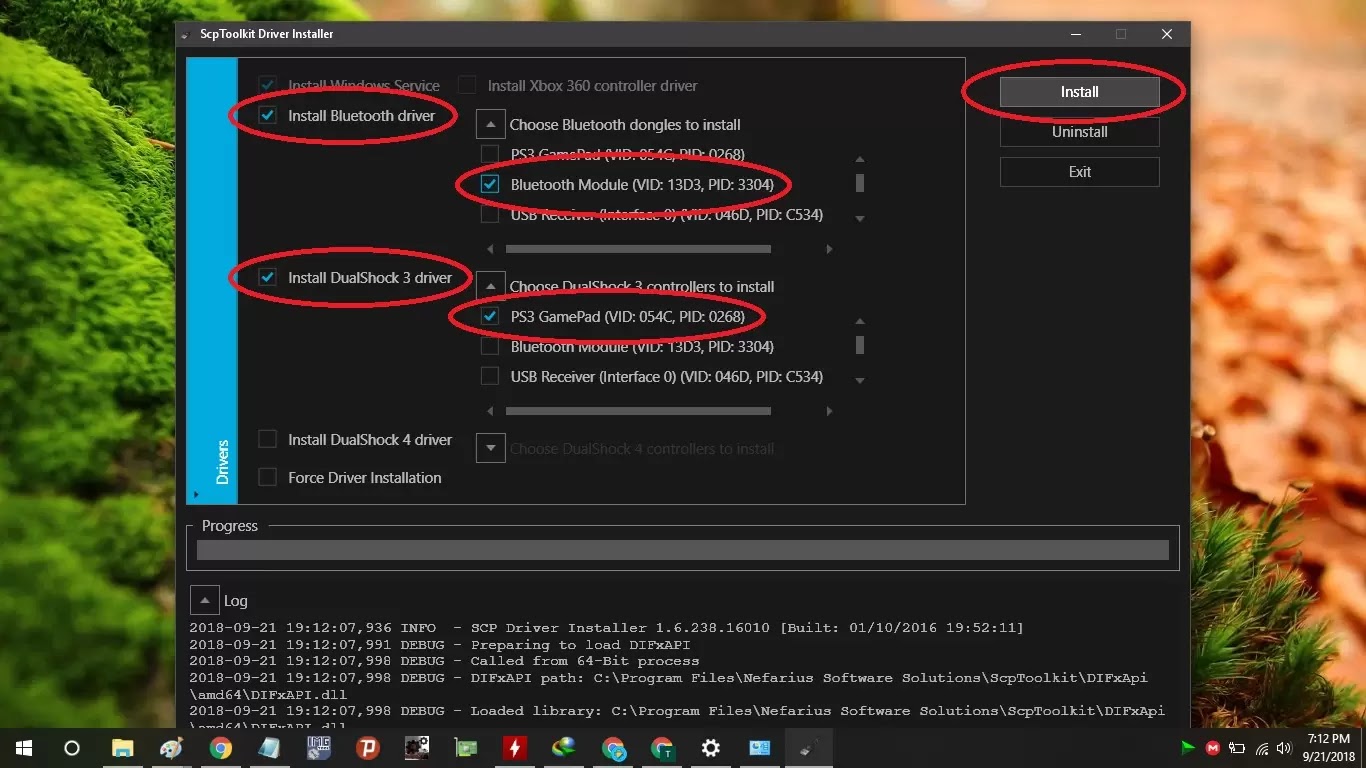
Task: Uncheck Bluetooth Module in Bluetooth dongles list
Action: pyautogui.click(x=490, y=184)
